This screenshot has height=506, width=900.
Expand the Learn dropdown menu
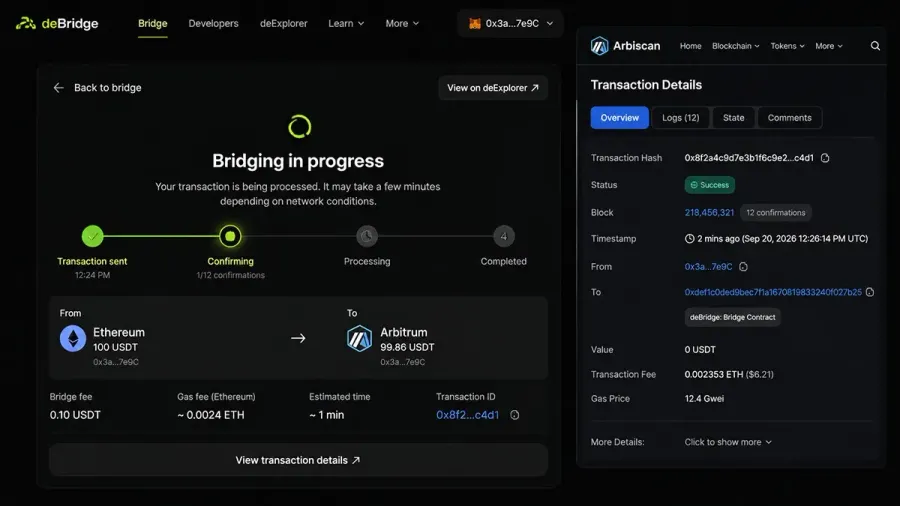pyautogui.click(x=346, y=24)
